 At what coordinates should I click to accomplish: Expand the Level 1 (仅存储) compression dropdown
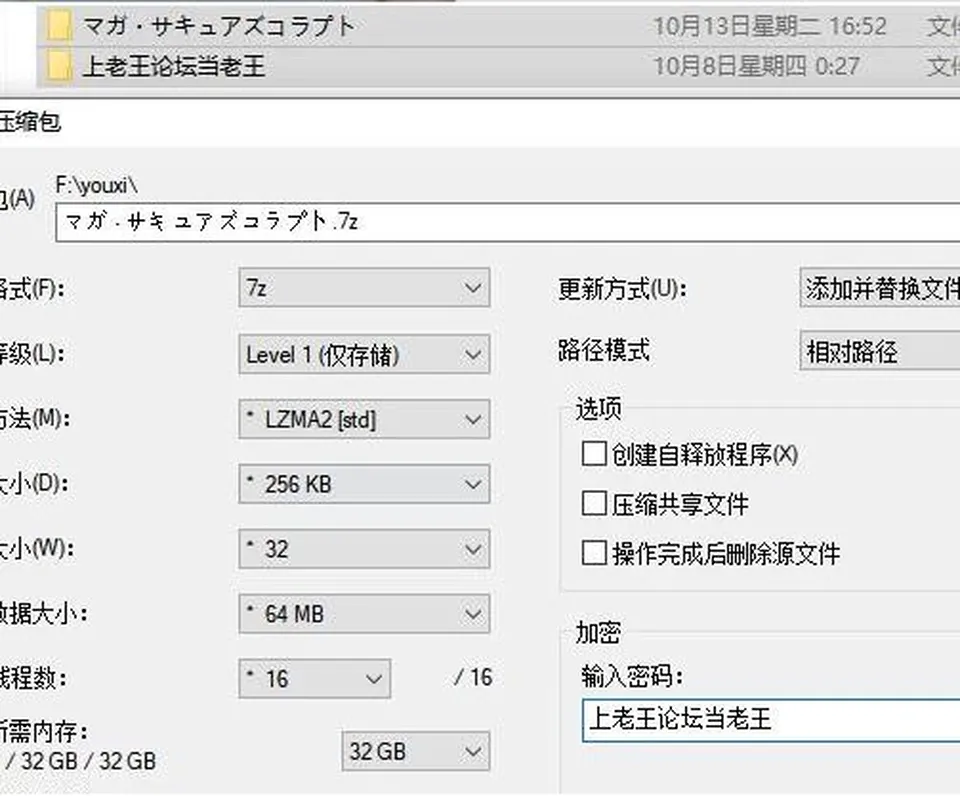click(x=364, y=354)
